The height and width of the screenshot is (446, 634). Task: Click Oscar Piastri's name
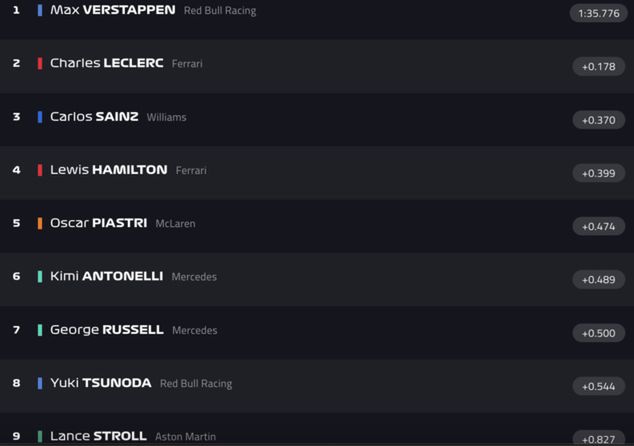(98, 223)
